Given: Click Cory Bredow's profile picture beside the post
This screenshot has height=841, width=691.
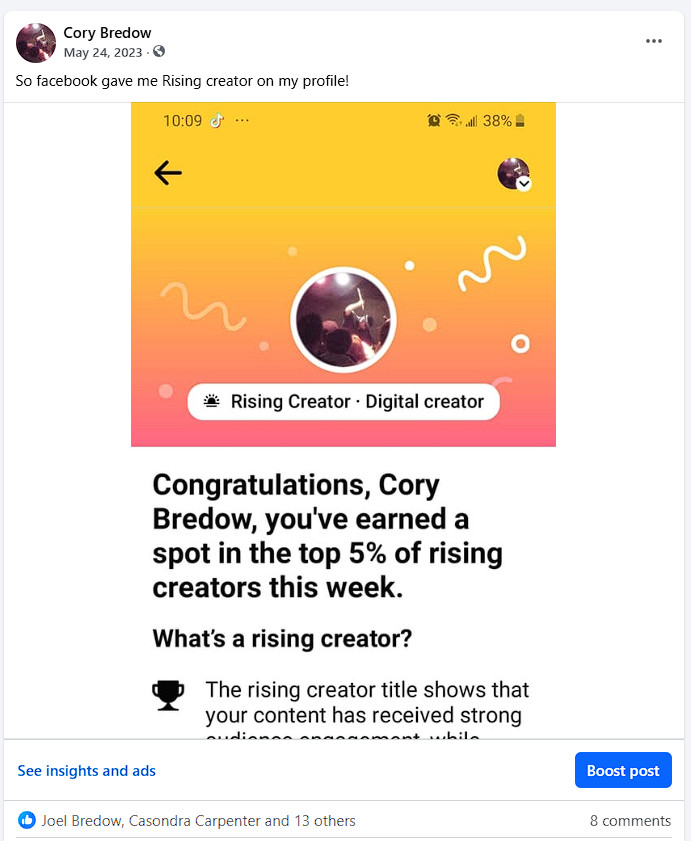Looking at the screenshot, I should click(x=36, y=43).
